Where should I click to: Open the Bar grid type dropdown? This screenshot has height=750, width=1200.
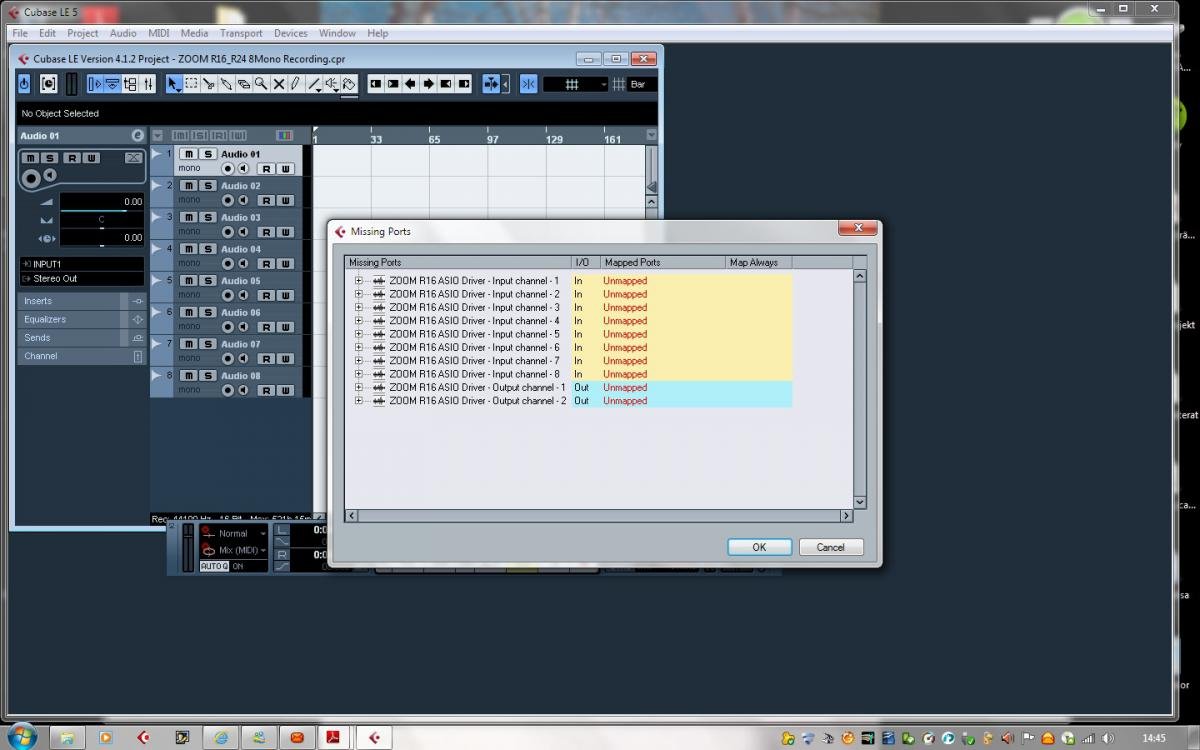tap(637, 84)
